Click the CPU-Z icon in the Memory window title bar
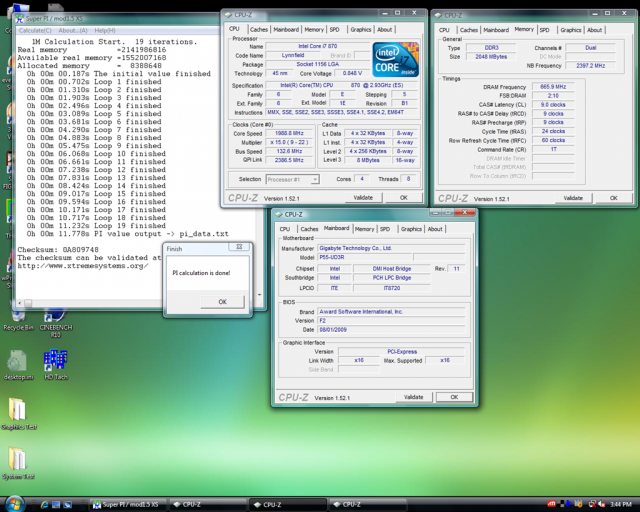This screenshot has height=512, width=640. (x=438, y=15)
